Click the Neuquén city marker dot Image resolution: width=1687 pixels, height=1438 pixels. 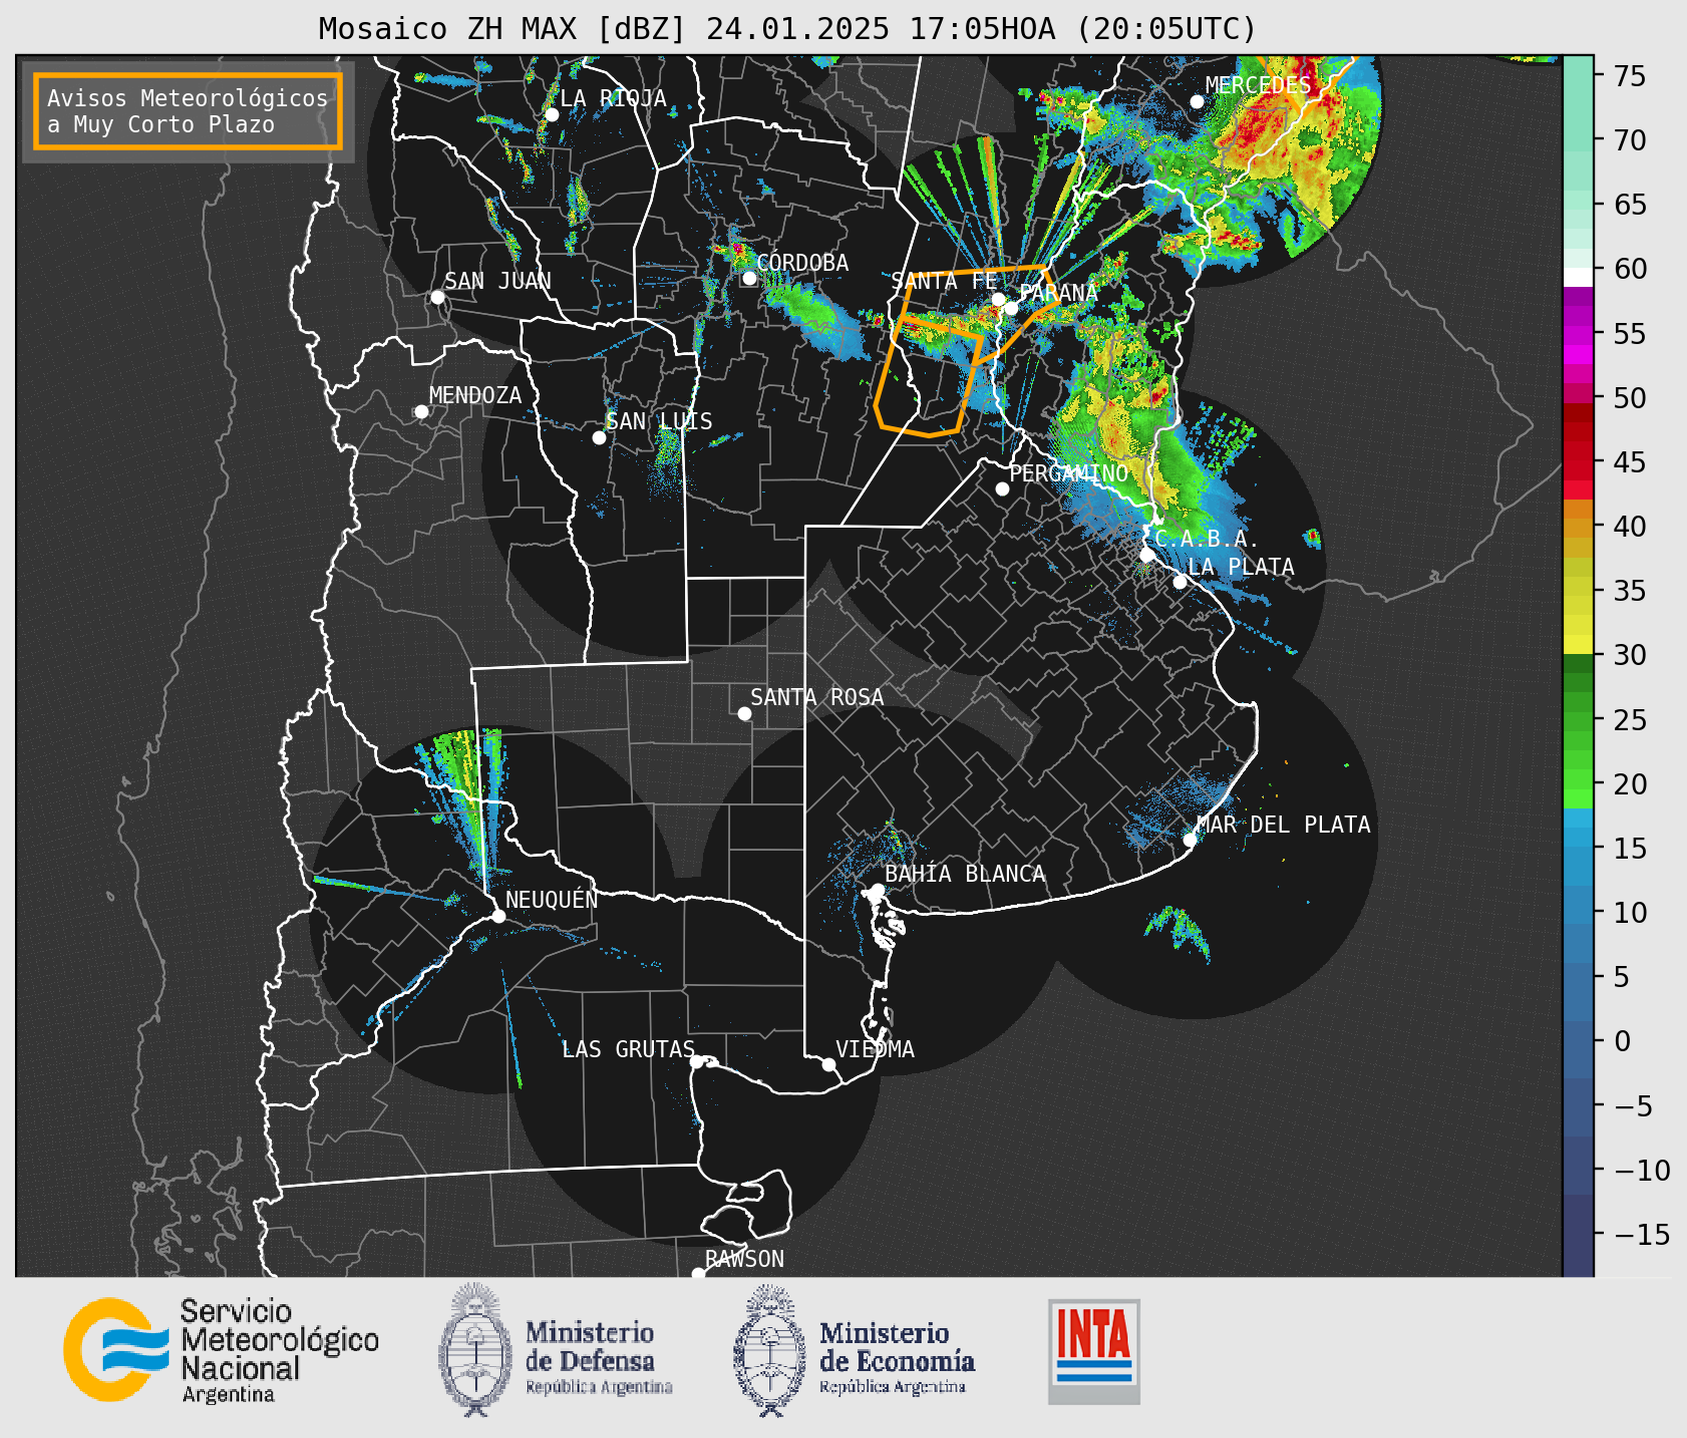498,916
